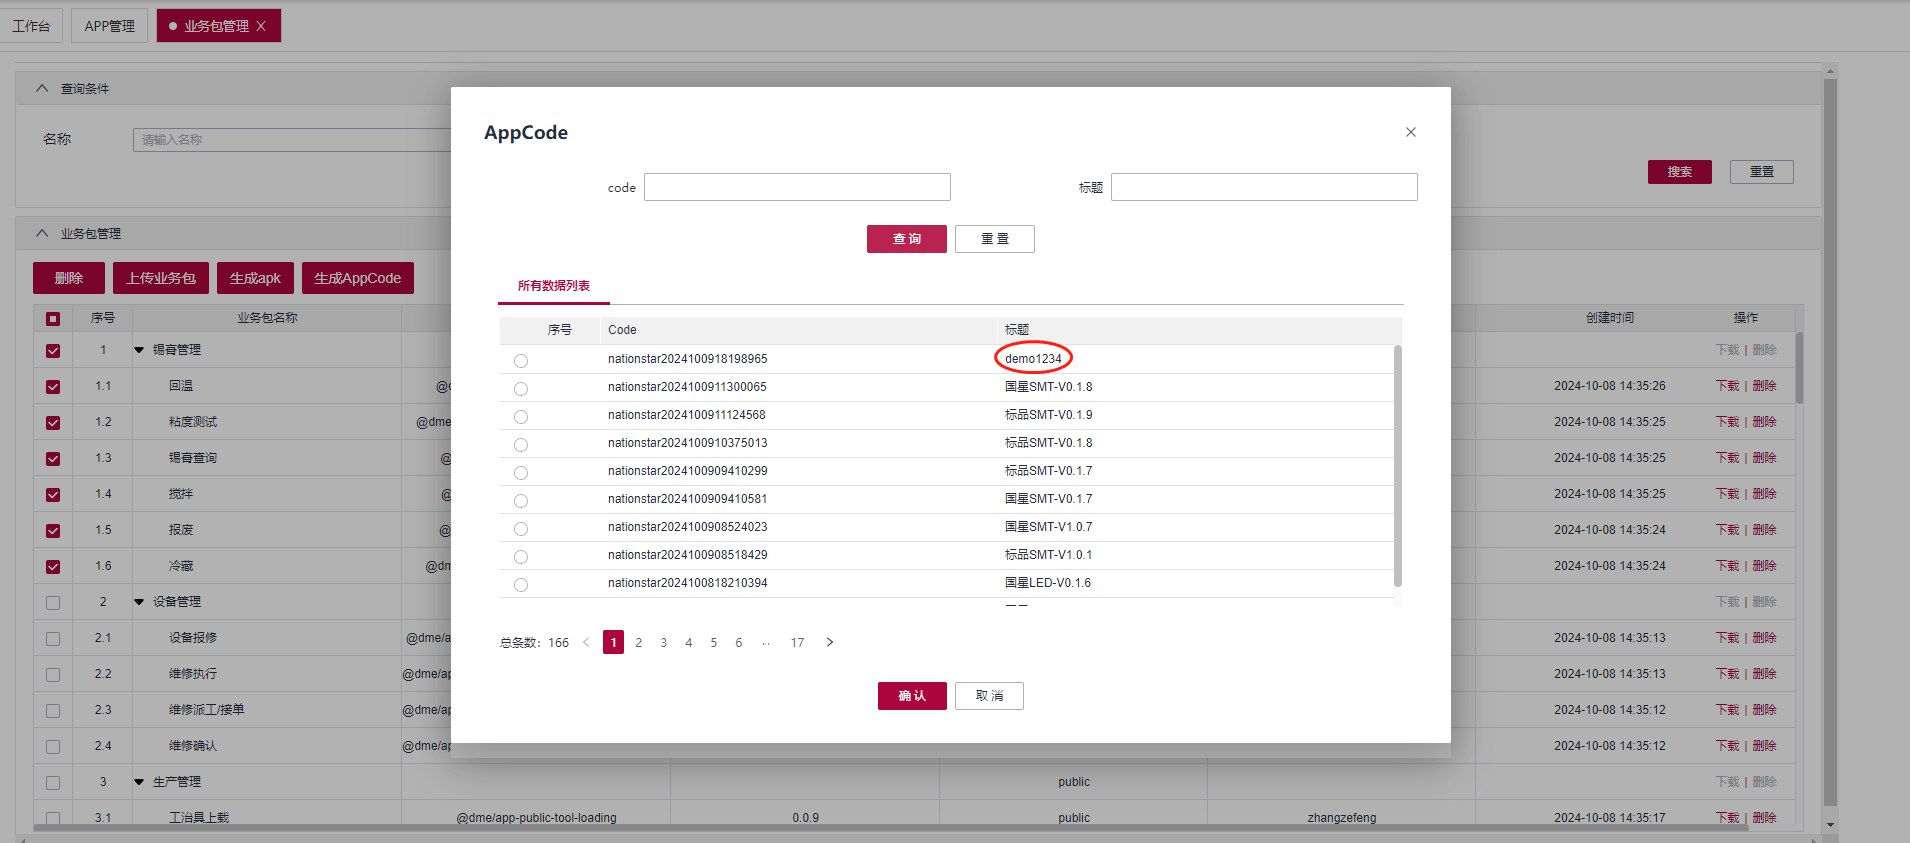Close the AppCode dialog with the X icon
Viewport: 1910px width, 843px height.
tap(1410, 132)
